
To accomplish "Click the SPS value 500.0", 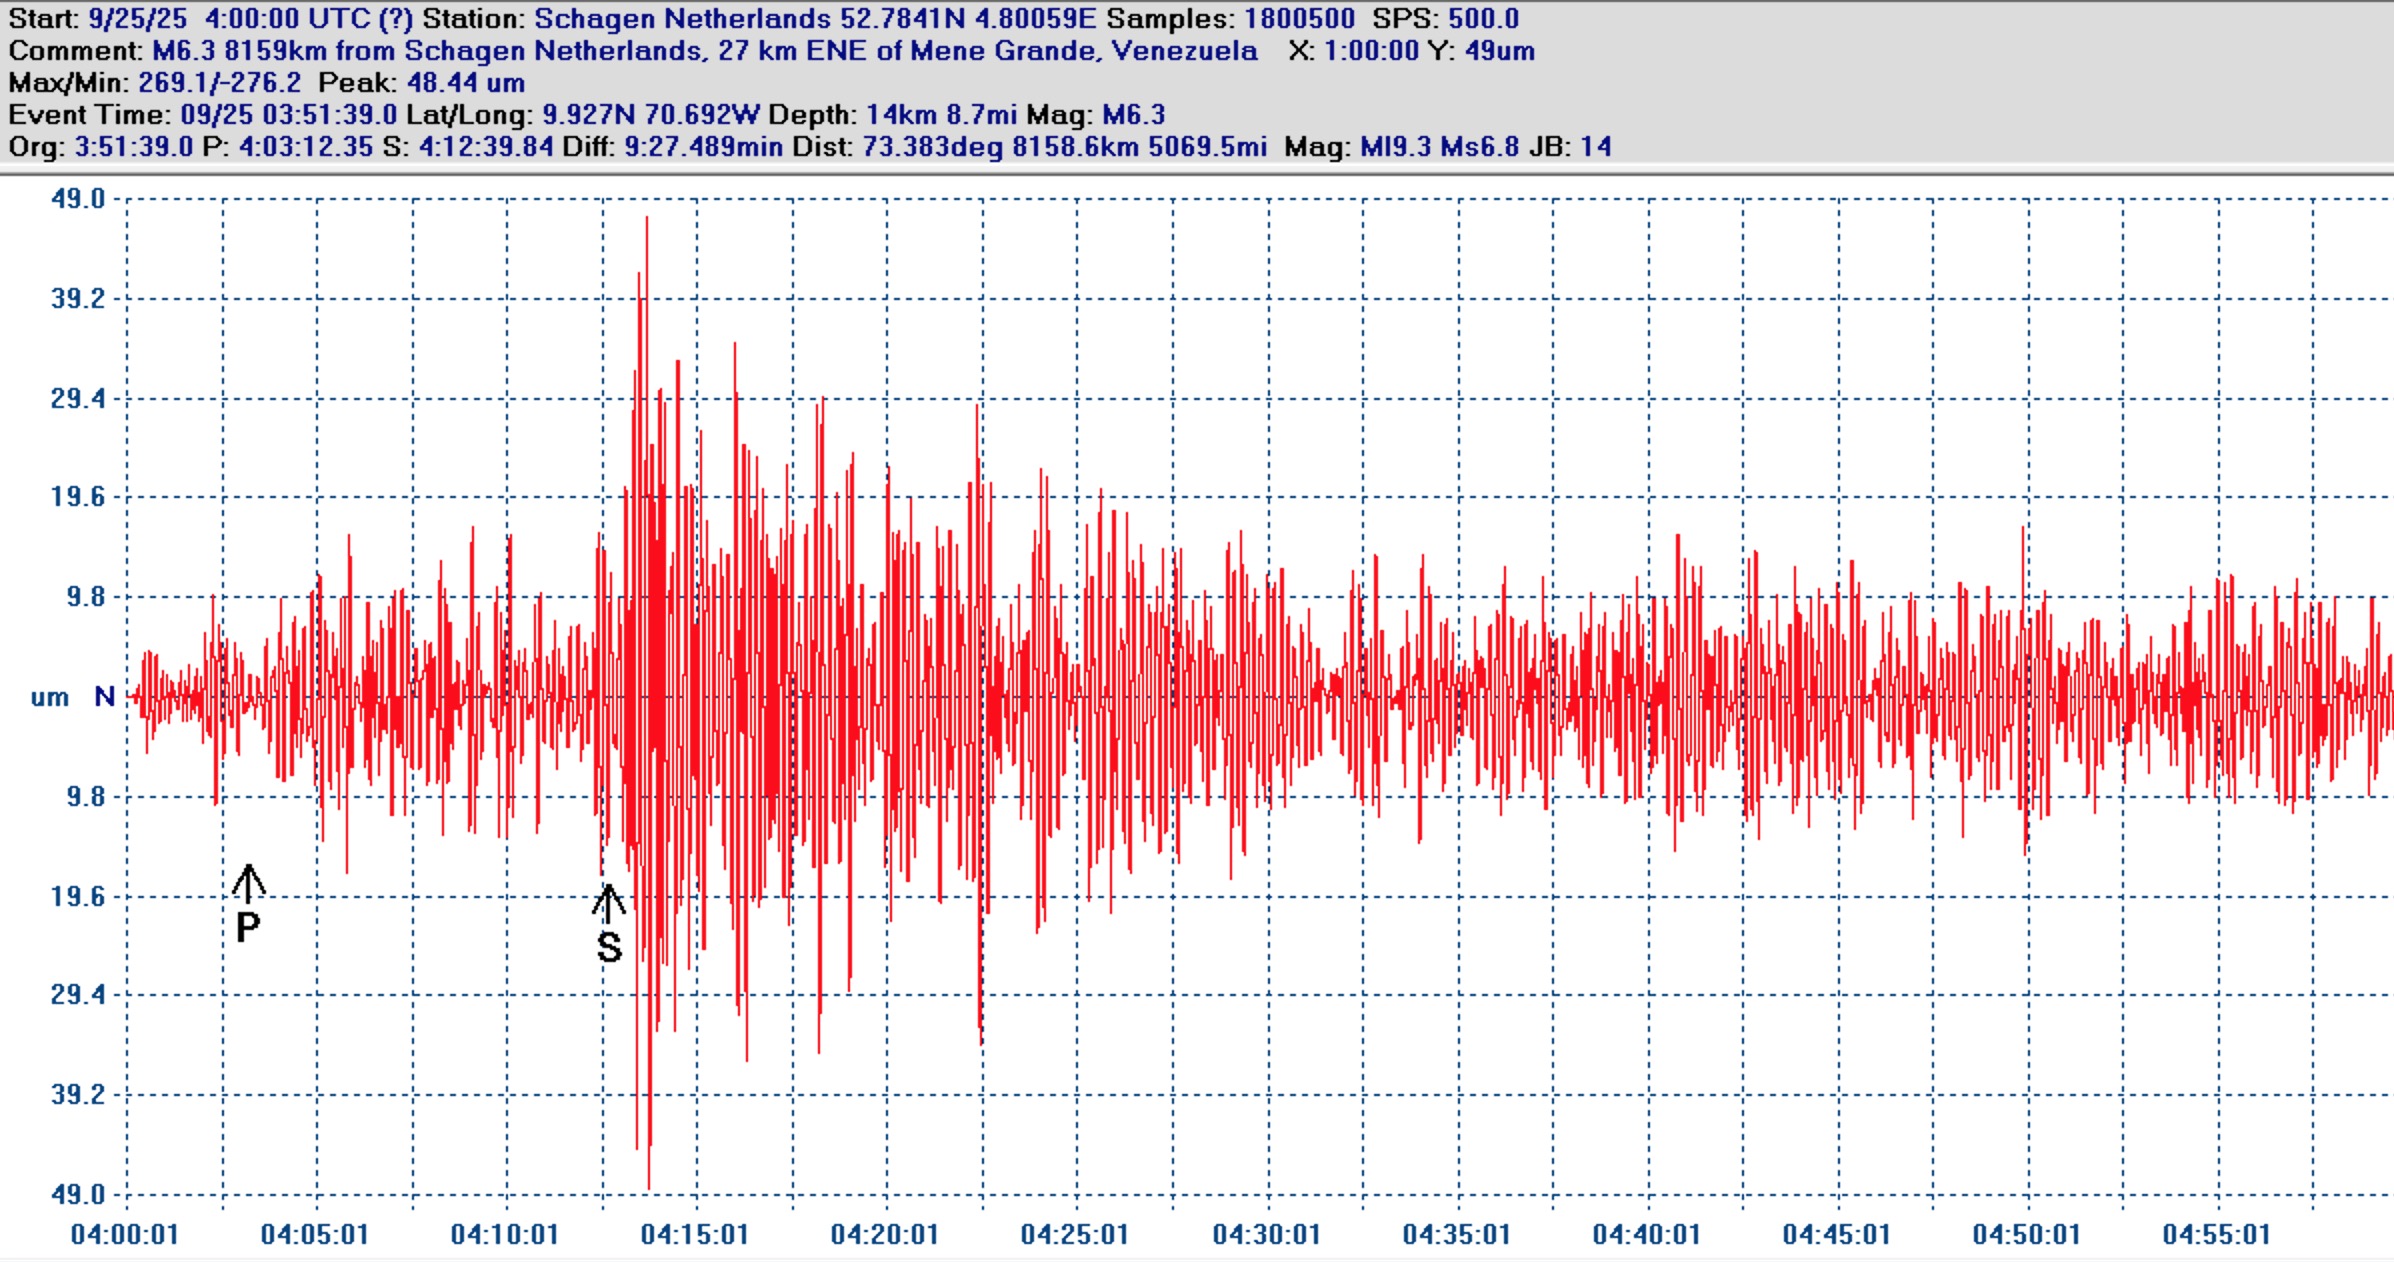I will point(1483,19).
